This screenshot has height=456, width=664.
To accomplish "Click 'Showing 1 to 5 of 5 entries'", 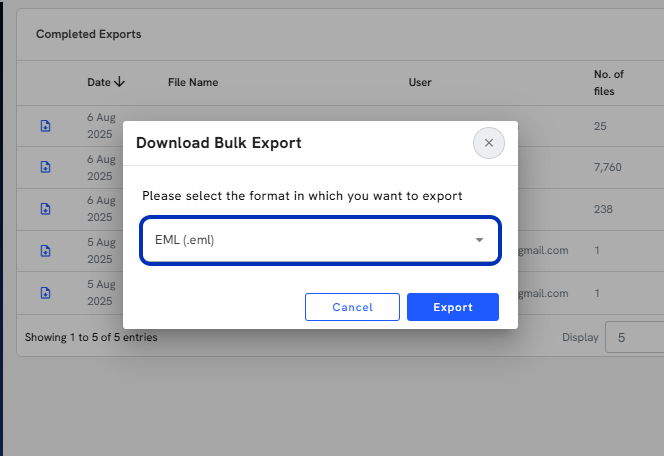I will 91,337.
